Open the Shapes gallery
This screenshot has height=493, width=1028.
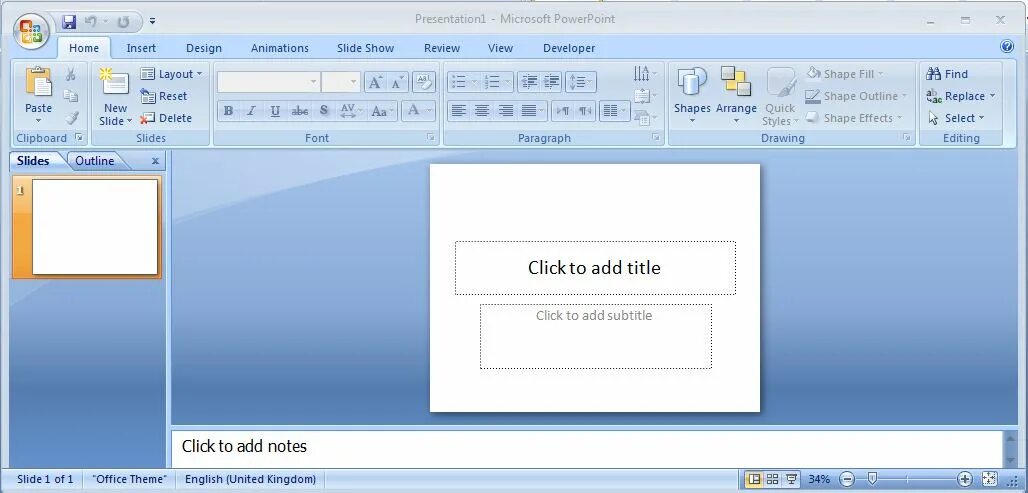[x=692, y=96]
